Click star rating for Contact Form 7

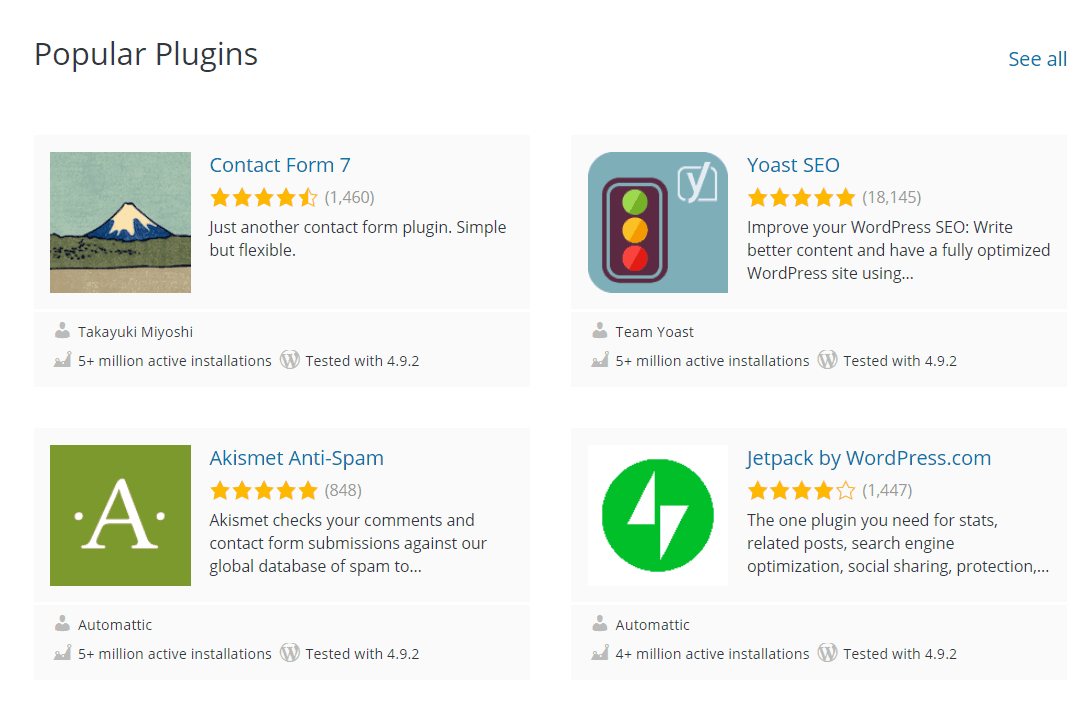264,198
